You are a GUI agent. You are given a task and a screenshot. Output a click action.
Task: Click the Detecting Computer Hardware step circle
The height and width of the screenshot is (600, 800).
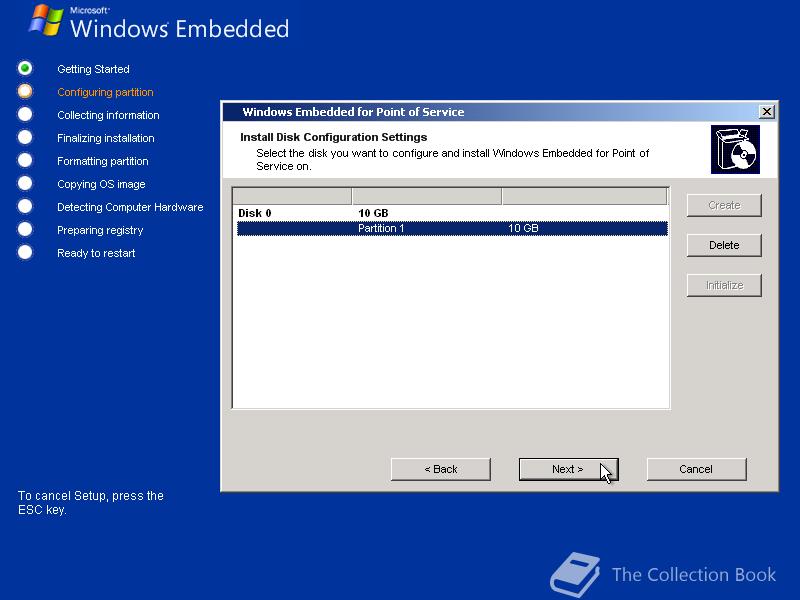24,206
